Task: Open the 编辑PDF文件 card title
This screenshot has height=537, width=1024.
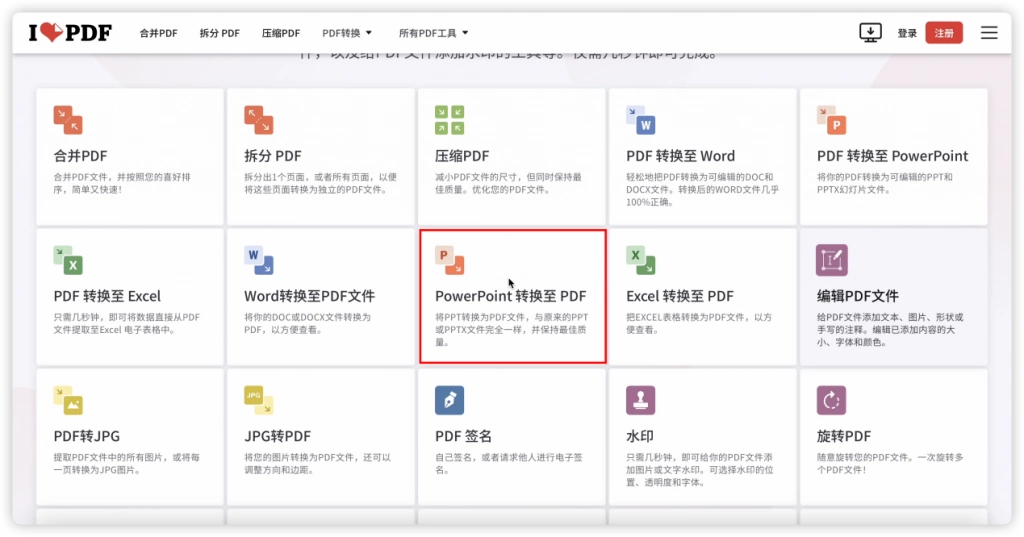Action: [x=857, y=296]
